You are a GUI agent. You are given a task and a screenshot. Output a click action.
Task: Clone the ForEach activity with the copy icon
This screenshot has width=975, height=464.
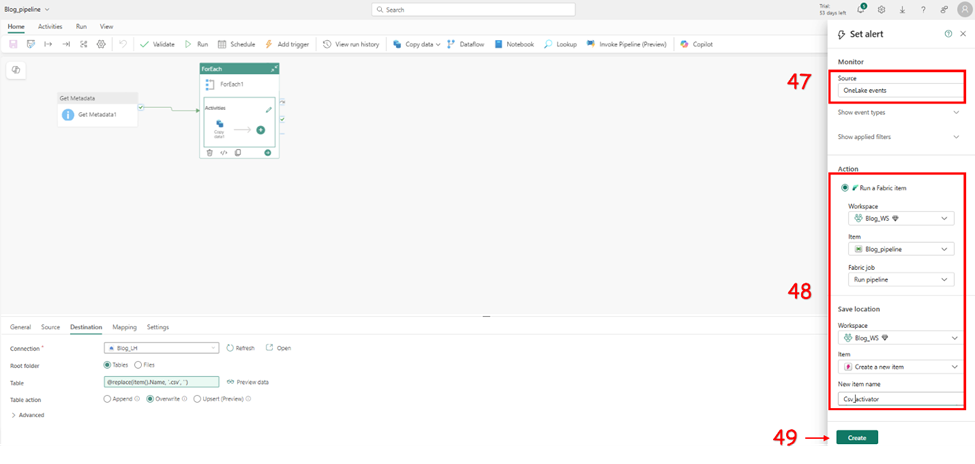(x=238, y=152)
